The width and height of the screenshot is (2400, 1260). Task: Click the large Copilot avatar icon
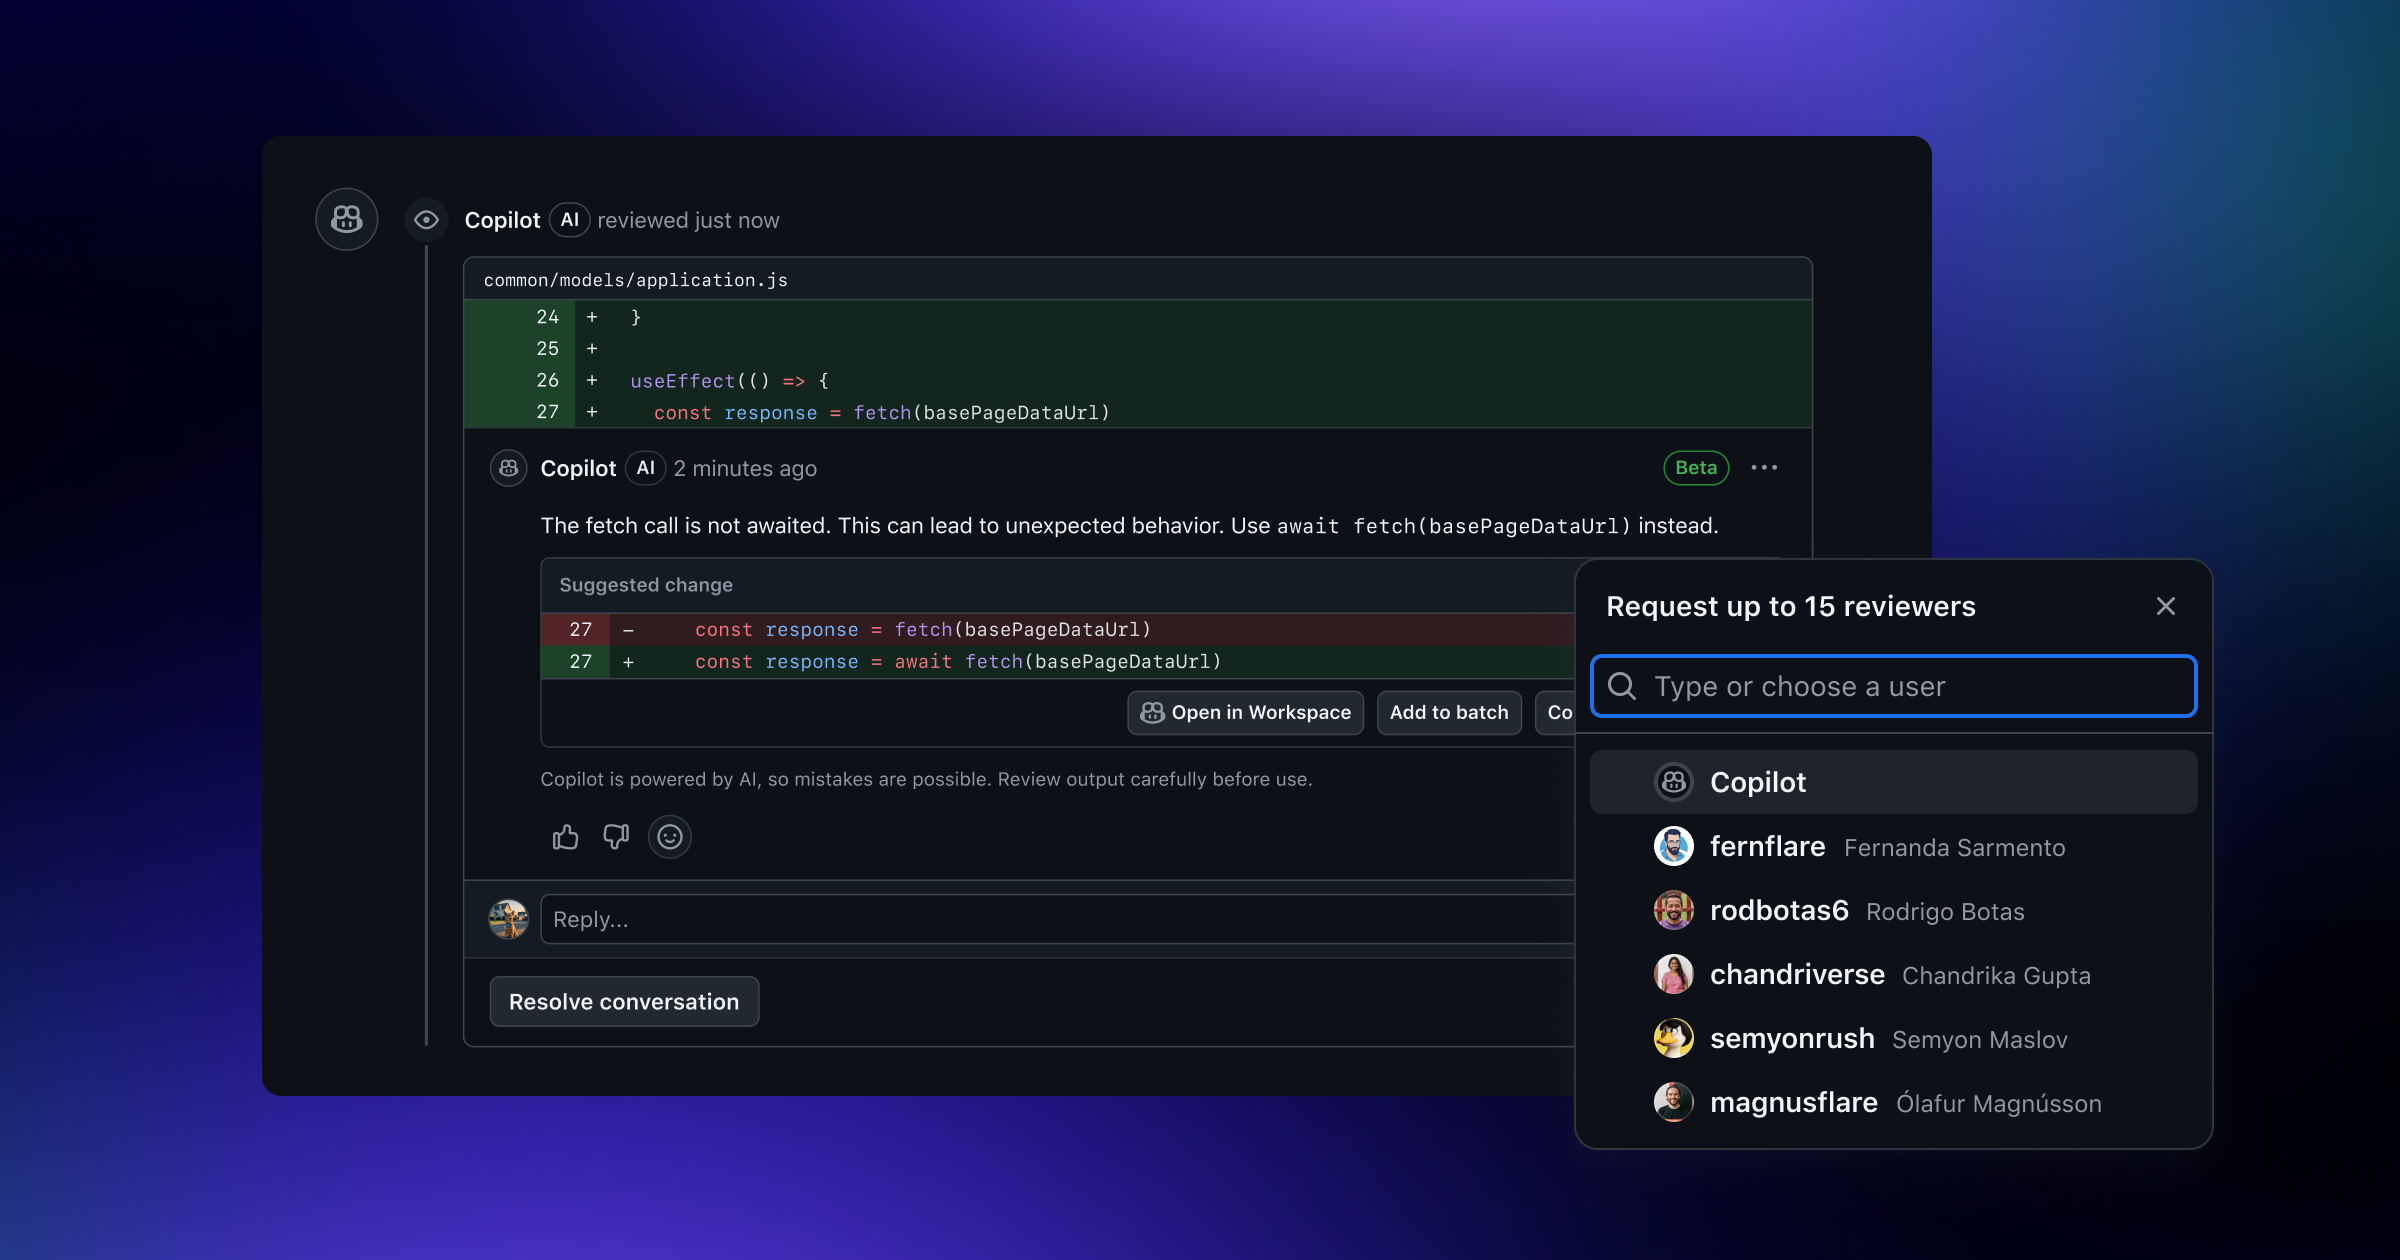point(346,219)
